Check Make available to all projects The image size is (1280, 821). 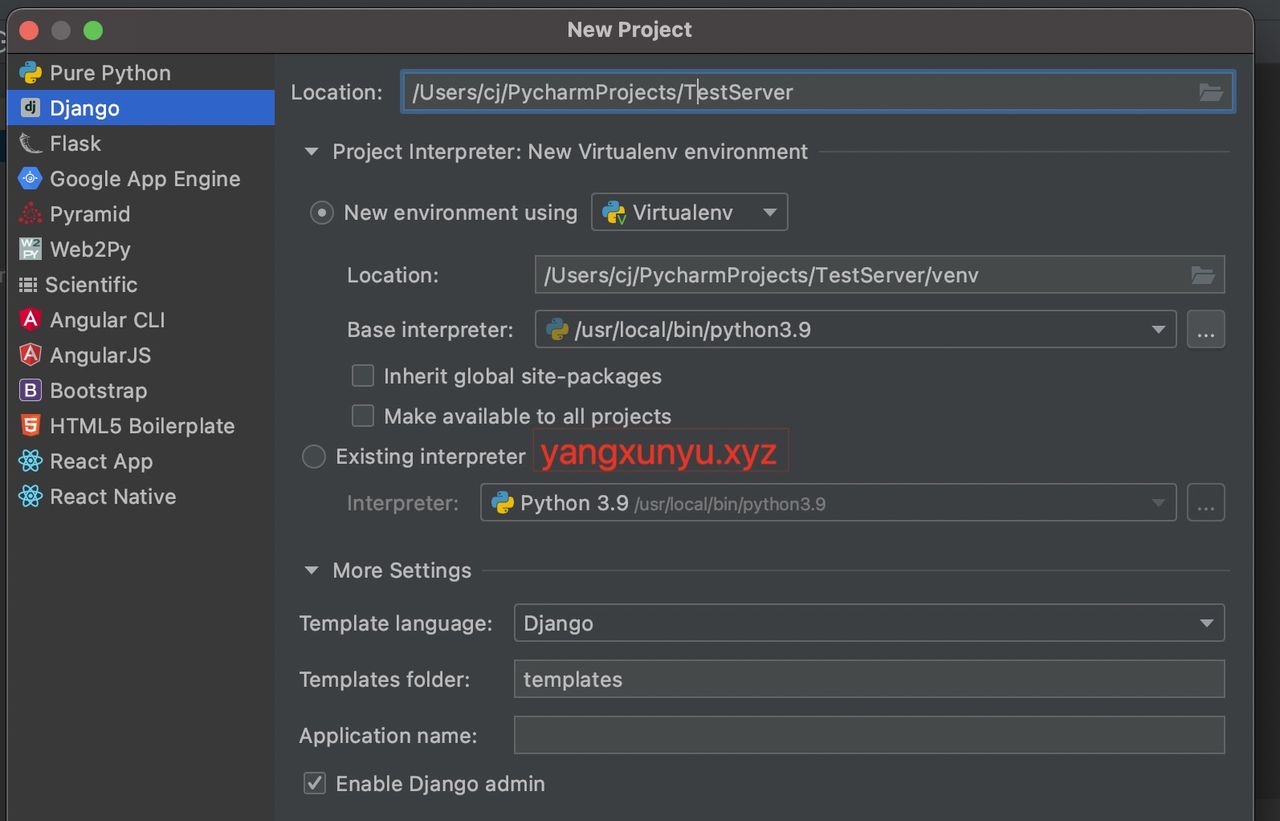(363, 416)
